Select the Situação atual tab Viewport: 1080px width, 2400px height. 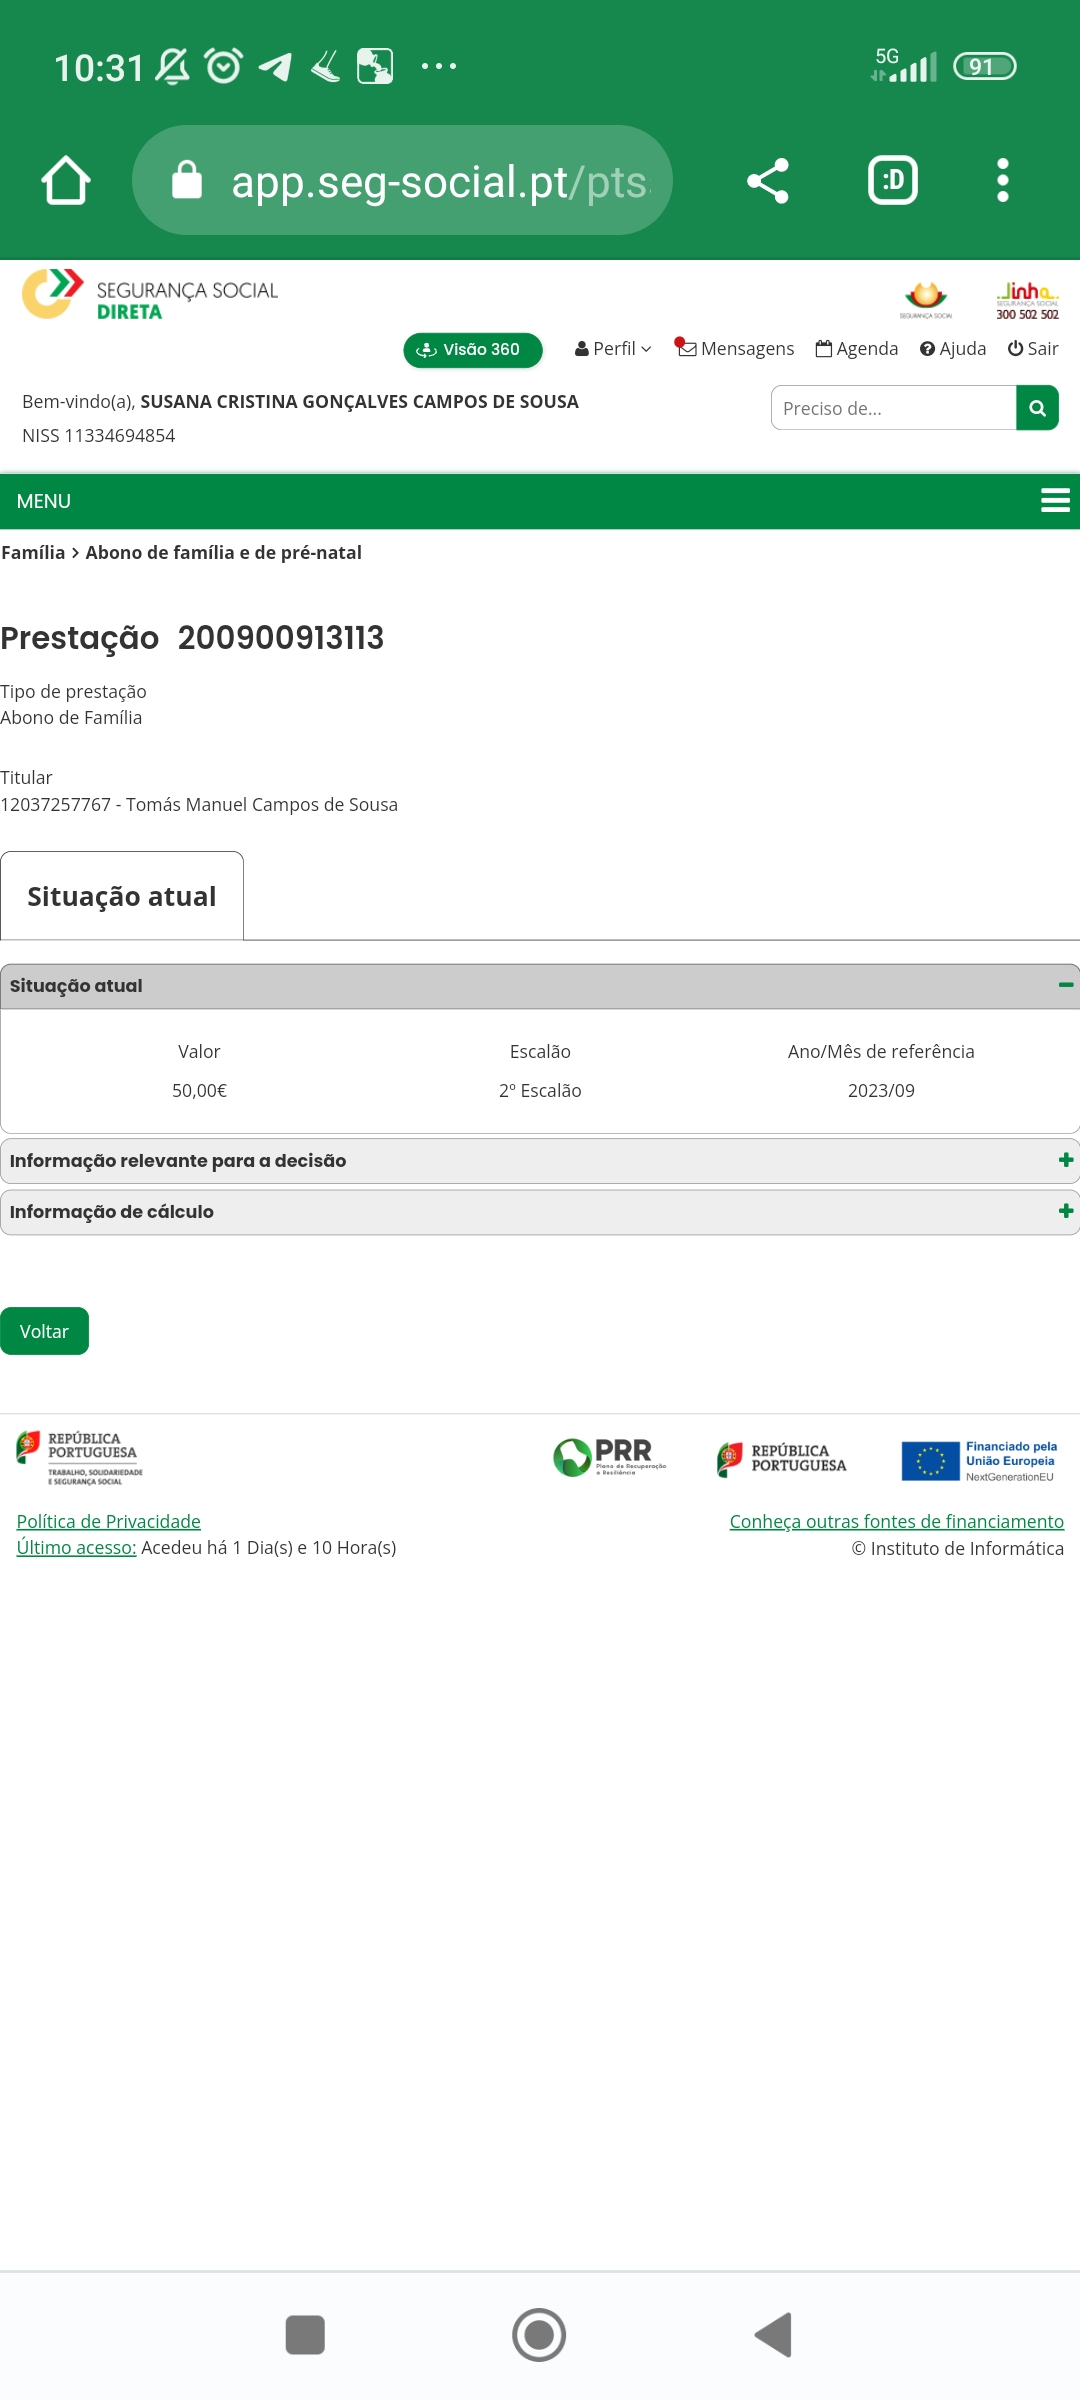(x=122, y=896)
